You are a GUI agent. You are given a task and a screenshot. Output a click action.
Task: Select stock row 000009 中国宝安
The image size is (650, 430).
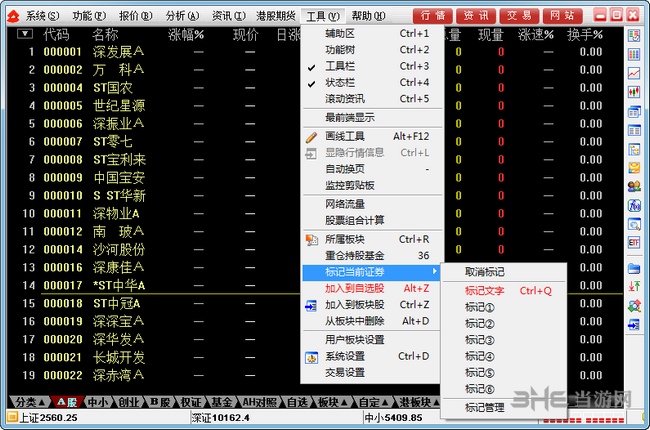click(x=315, y=177)
